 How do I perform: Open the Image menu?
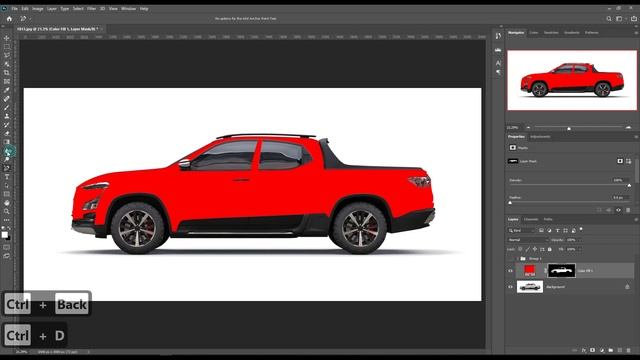pos(38,9)
